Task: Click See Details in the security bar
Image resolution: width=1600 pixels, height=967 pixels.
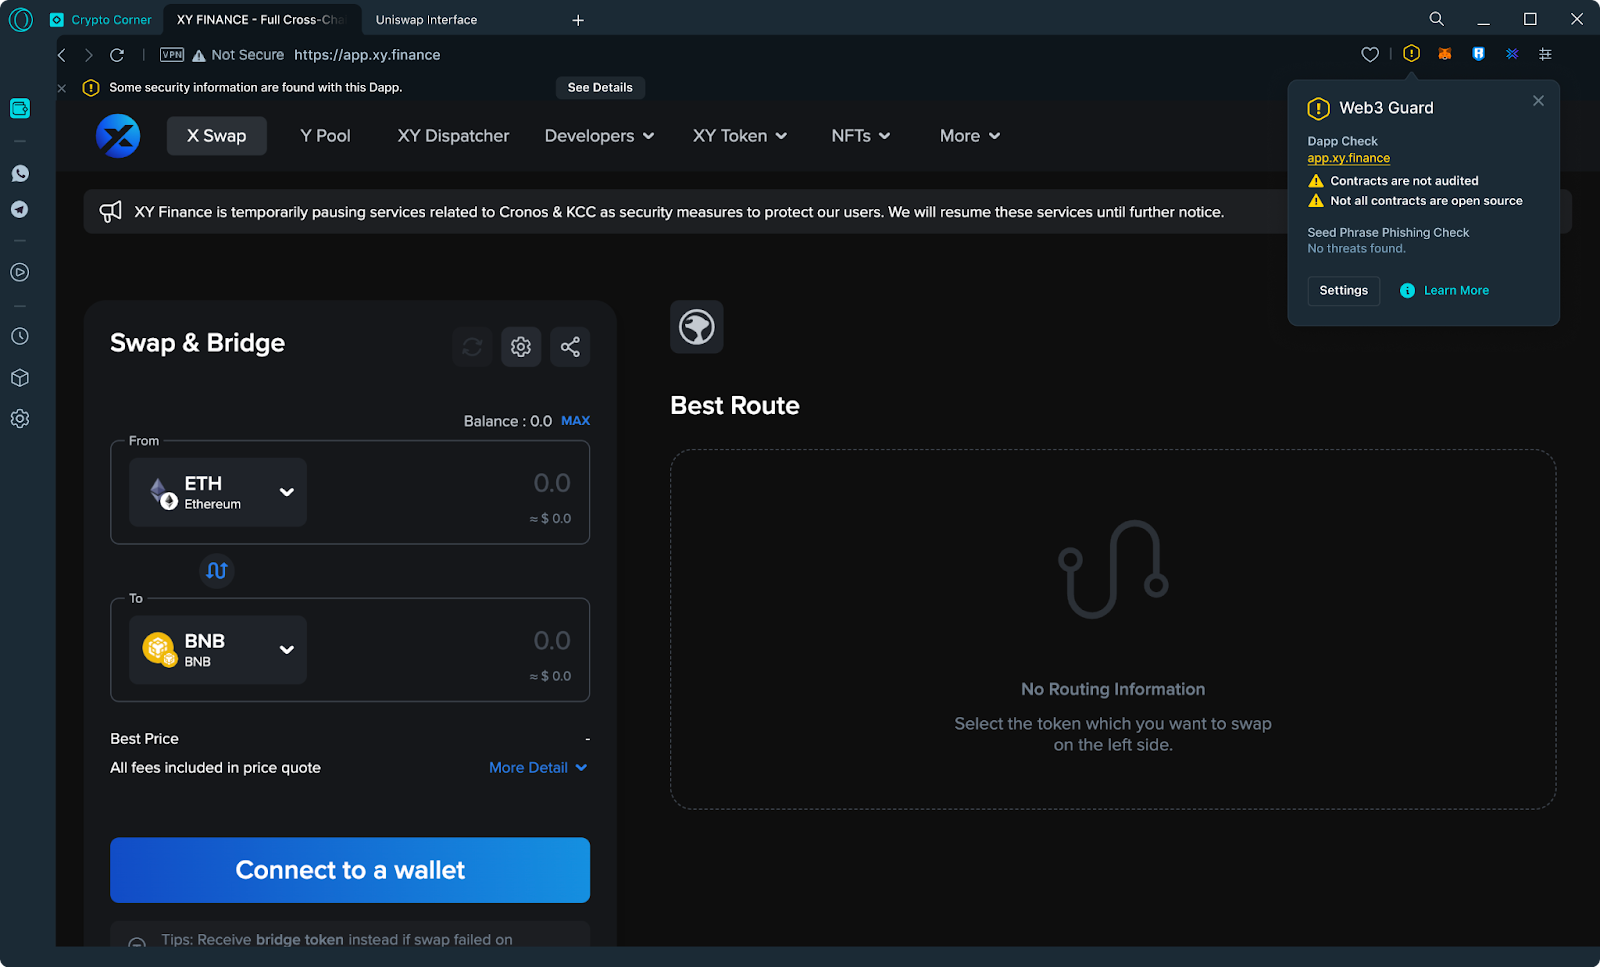Action: click(x=600, y=88)
